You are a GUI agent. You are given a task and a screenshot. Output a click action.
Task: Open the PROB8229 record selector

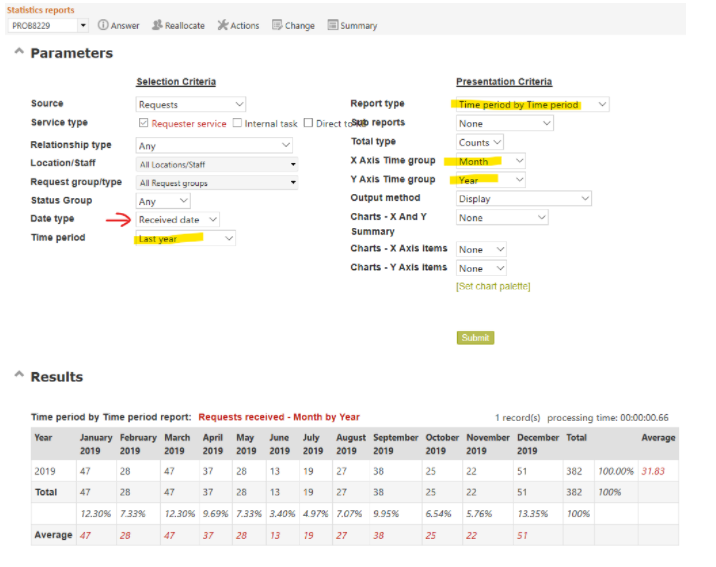click(49, 25)
